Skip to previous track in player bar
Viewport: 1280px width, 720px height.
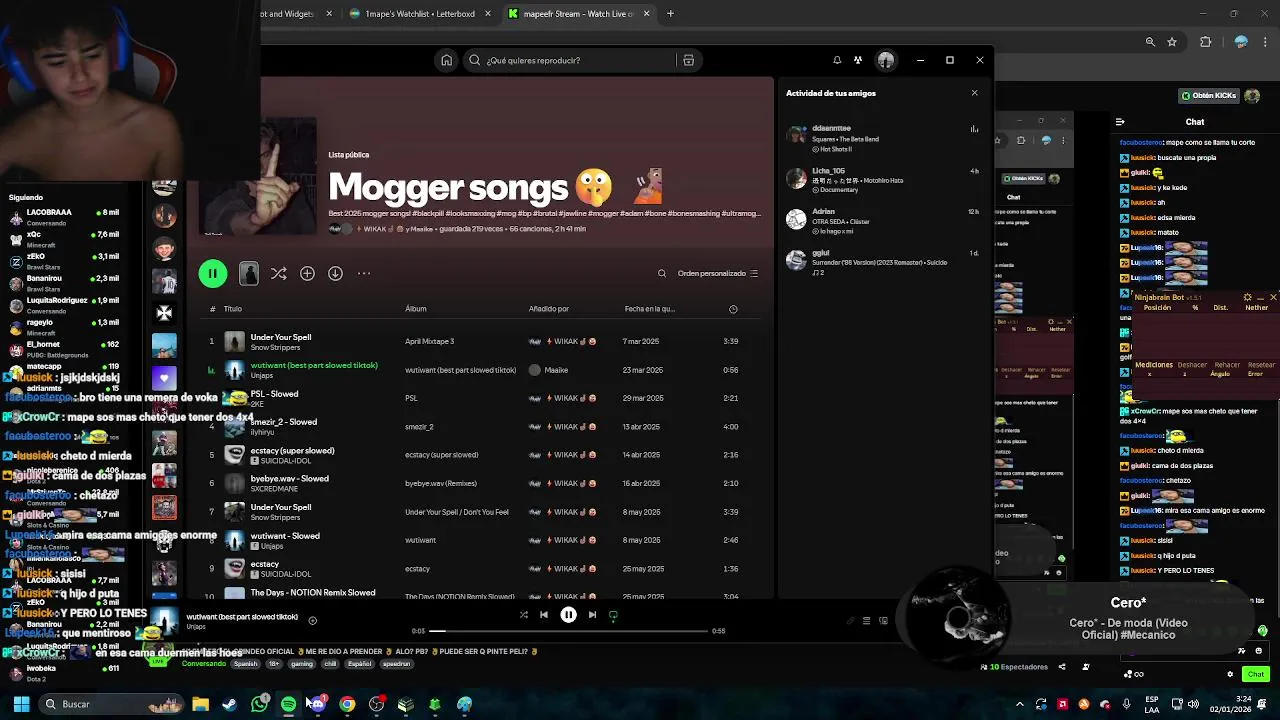pyautogui.click(x=544, y=615)
